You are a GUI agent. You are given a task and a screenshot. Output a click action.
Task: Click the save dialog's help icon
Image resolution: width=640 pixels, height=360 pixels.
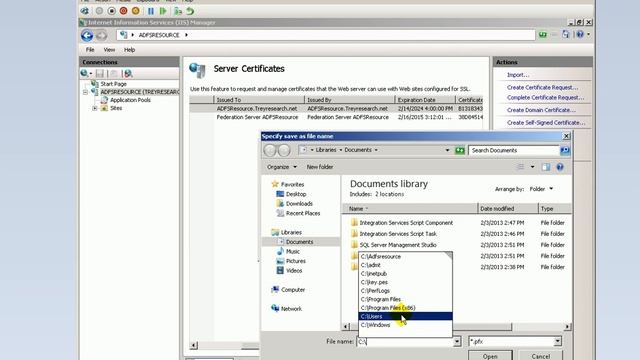(560, 167)
